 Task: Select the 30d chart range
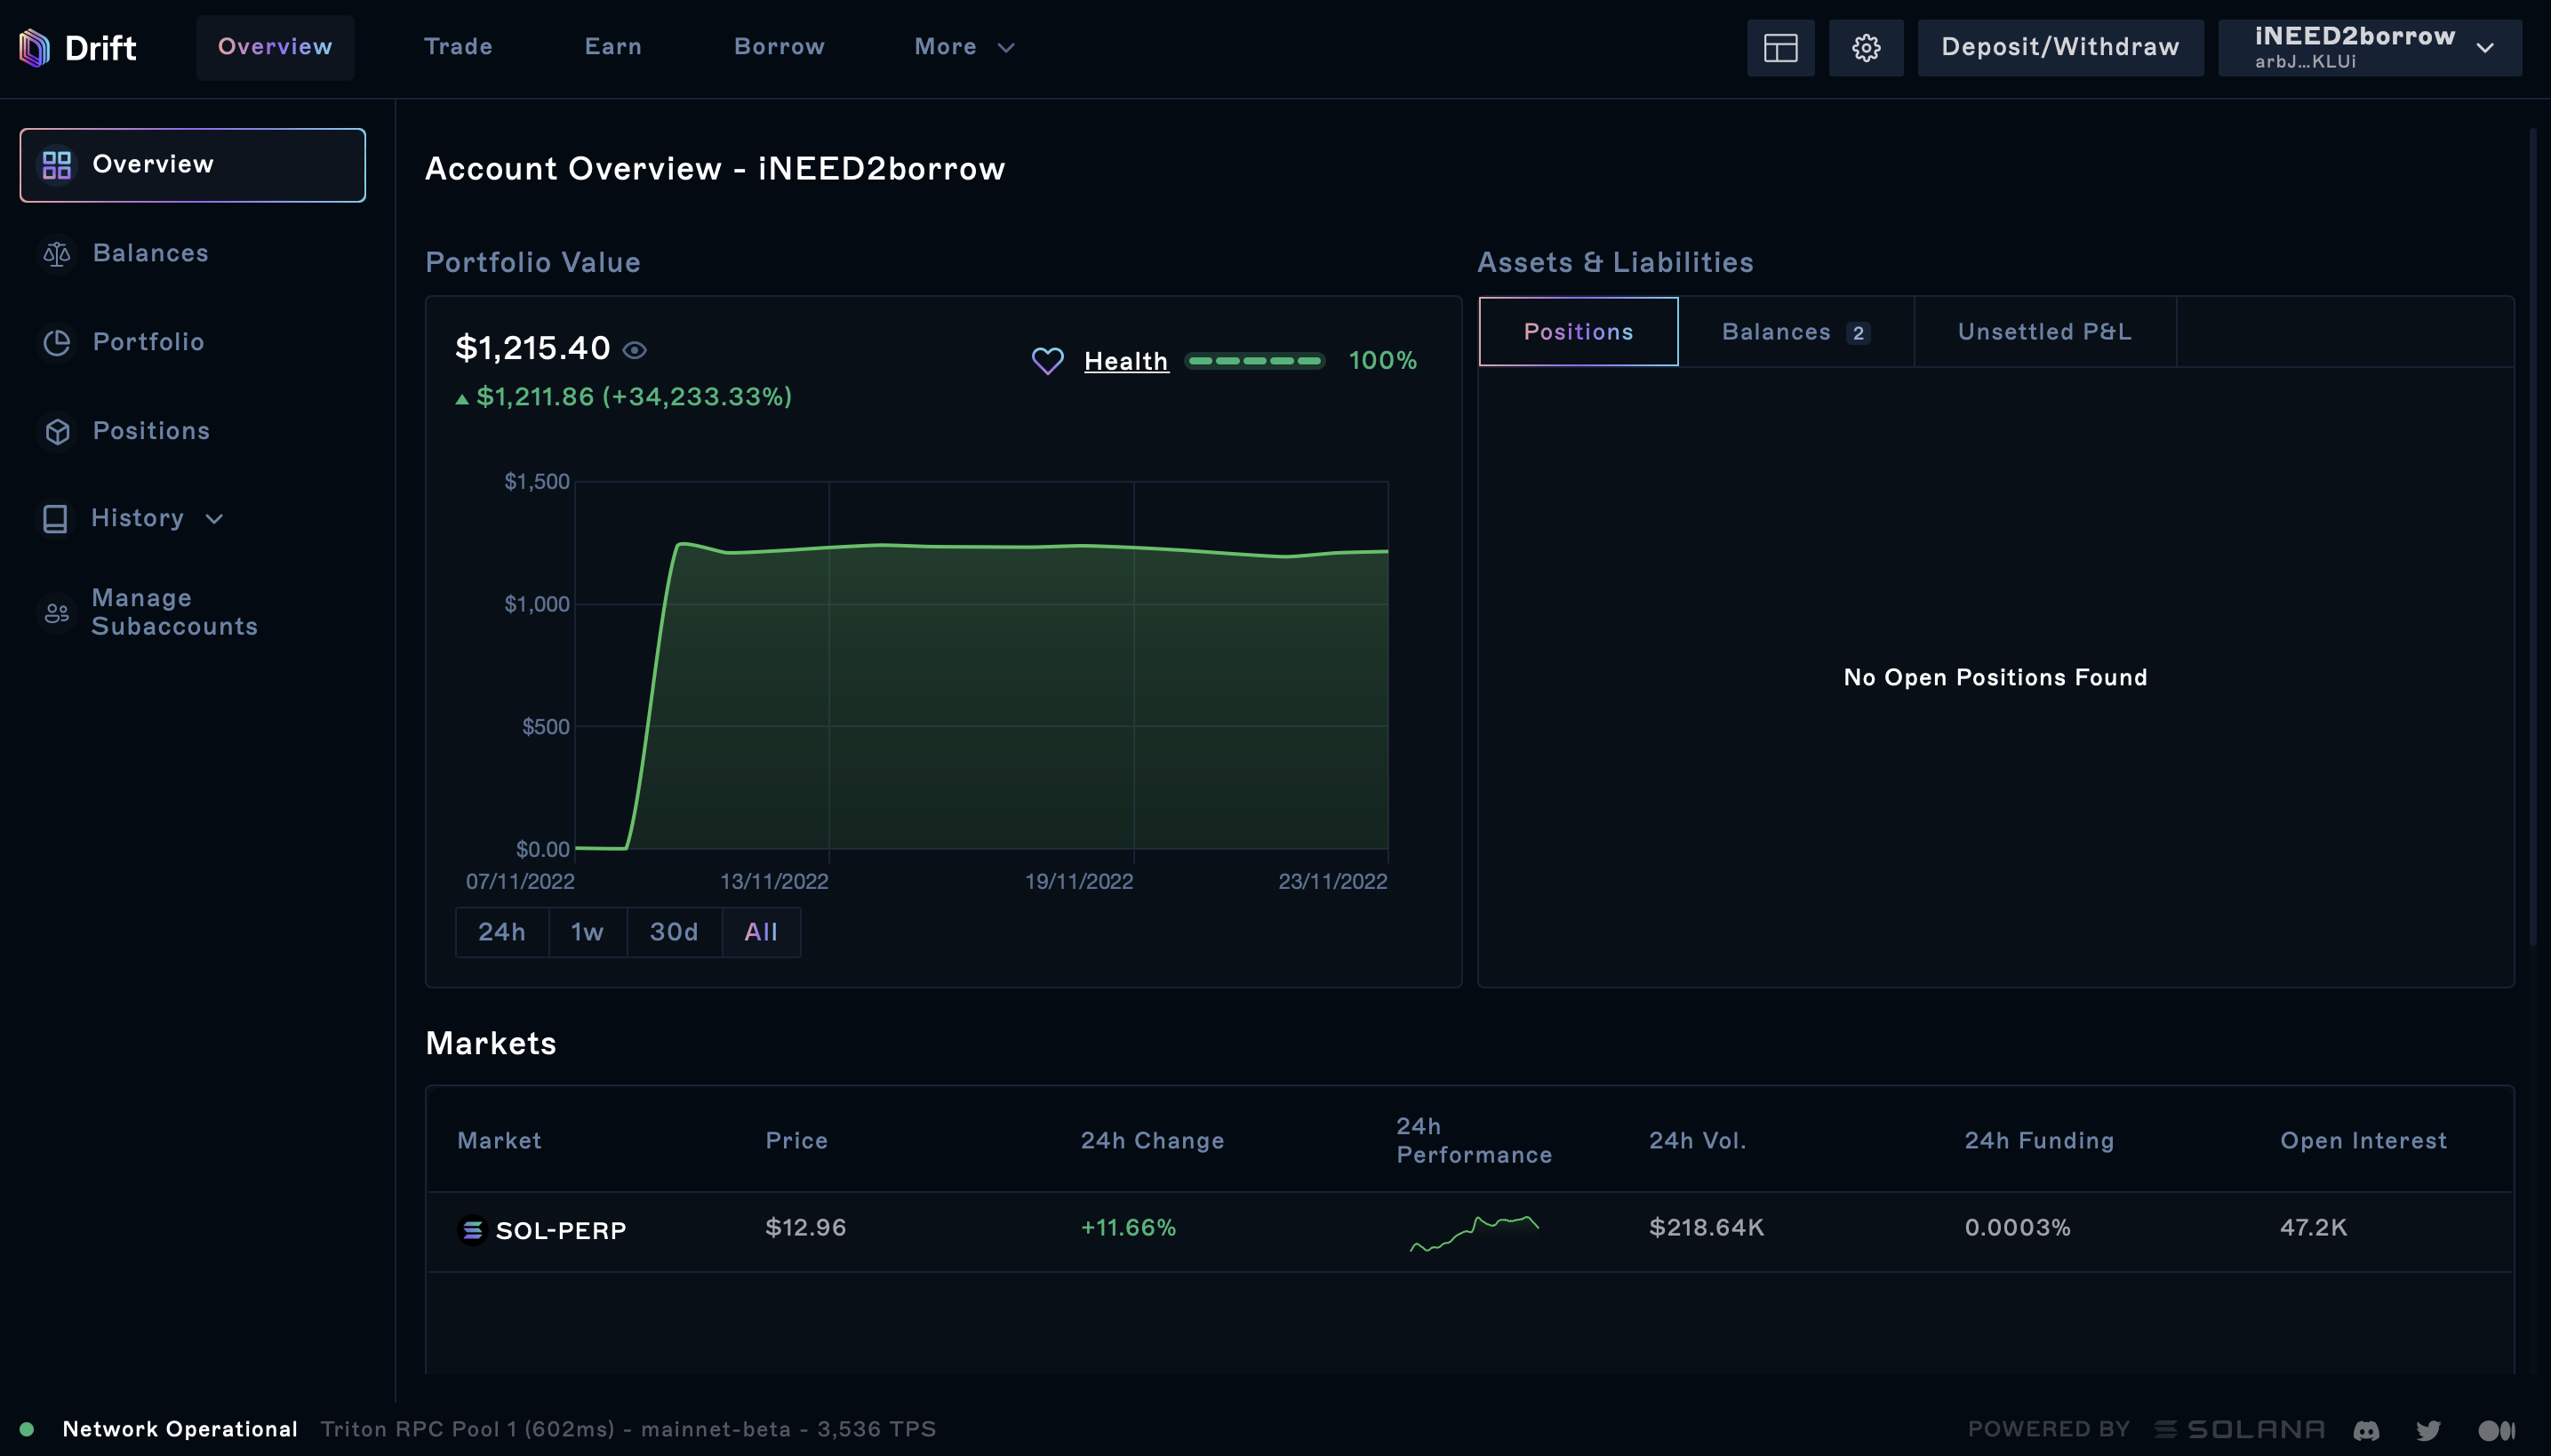(673, 932)
